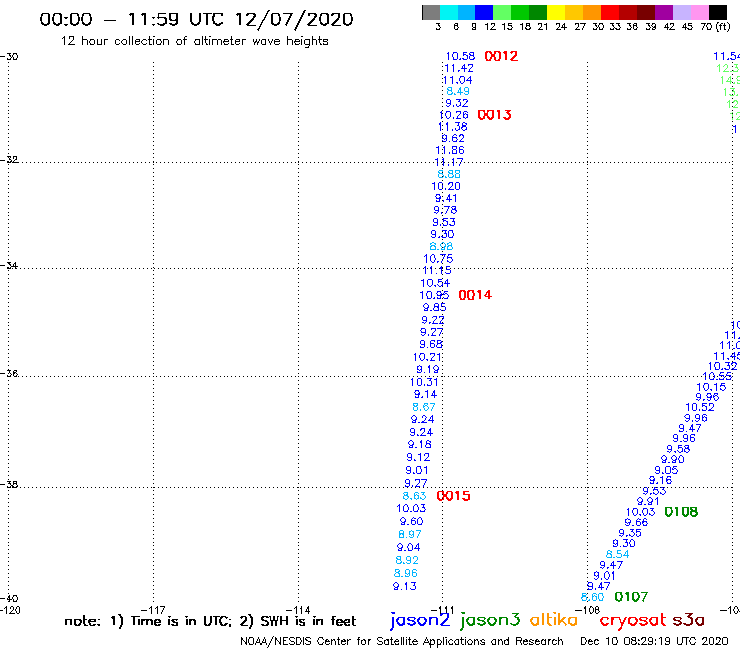Click the subtitle '12 hour collection of altimeter wave heights'
Screen dimensions: 740x650
click(194, 41)
